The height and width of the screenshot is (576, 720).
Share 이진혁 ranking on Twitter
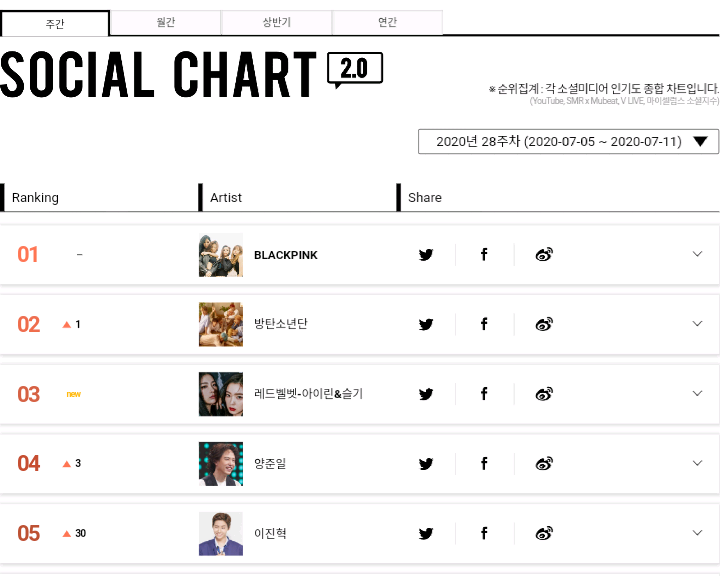tap(426, 533)
